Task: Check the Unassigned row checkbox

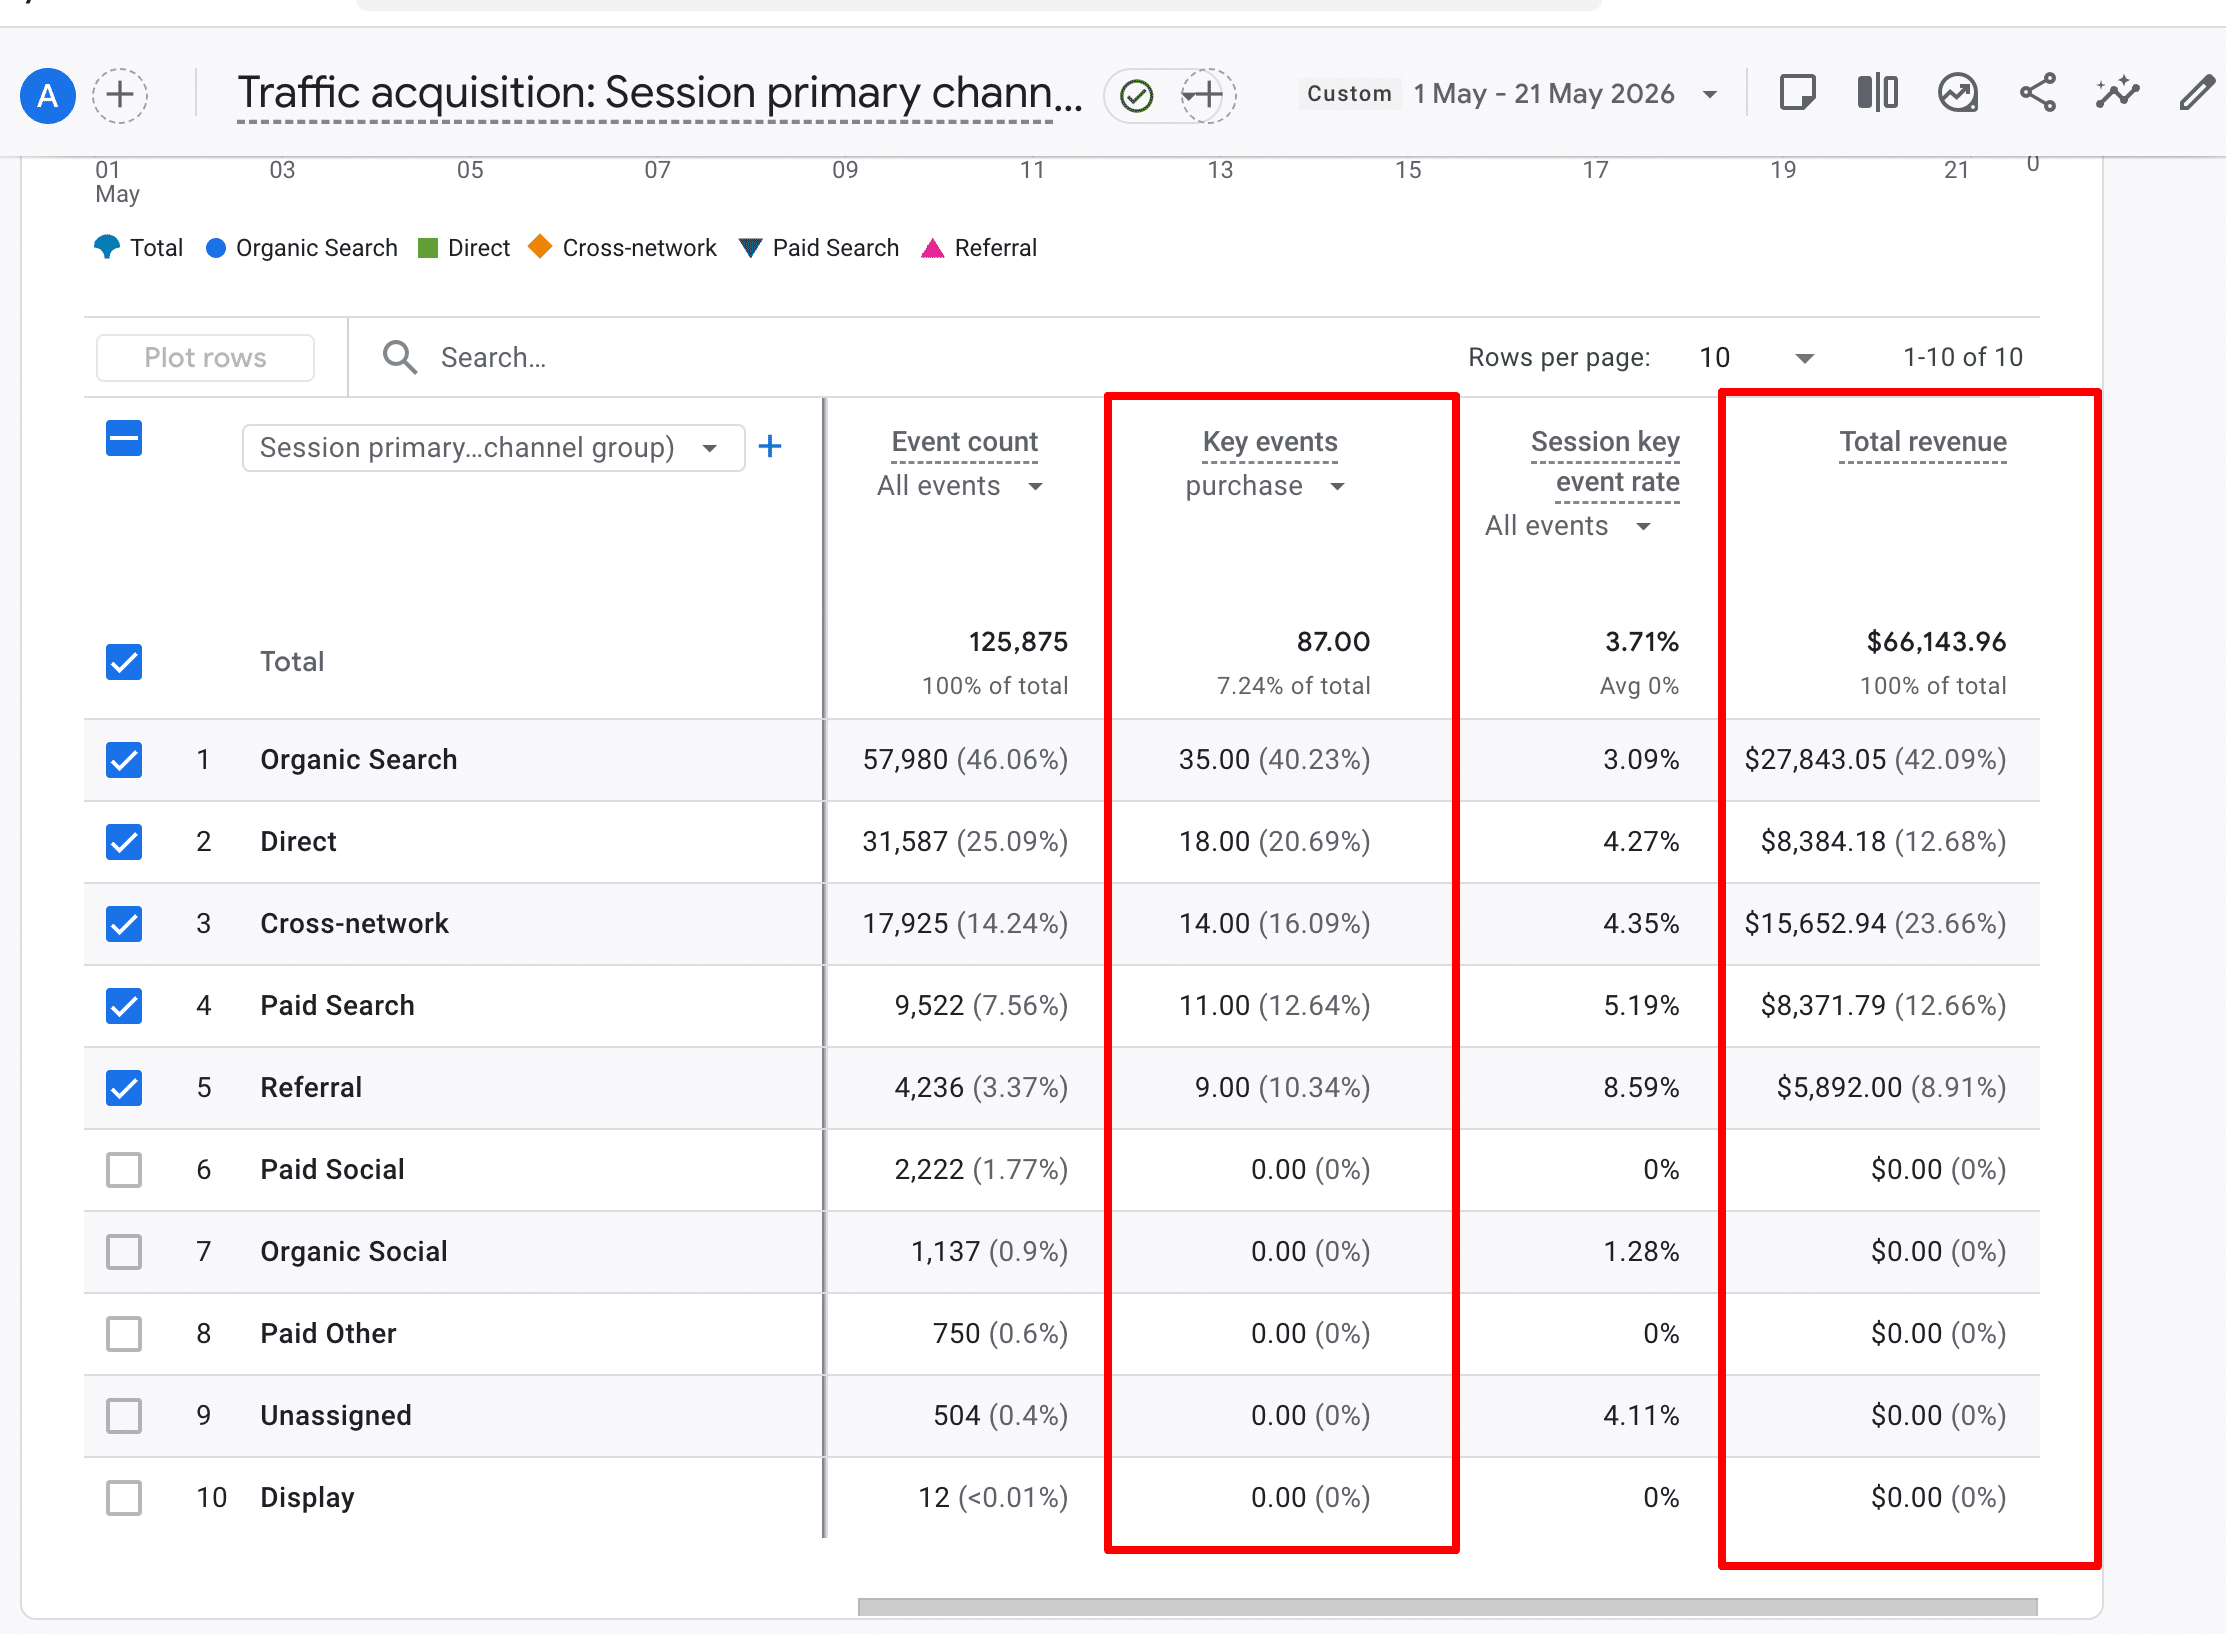Action: 124,1416
